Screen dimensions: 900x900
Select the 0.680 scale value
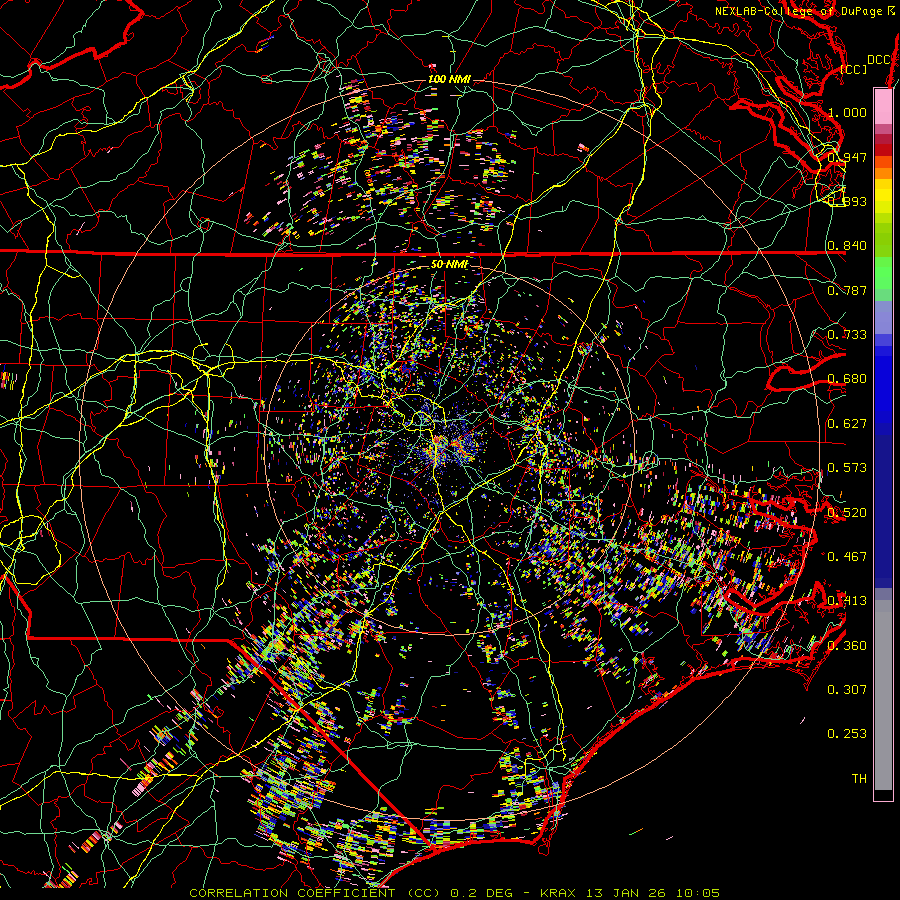[847, 379]
